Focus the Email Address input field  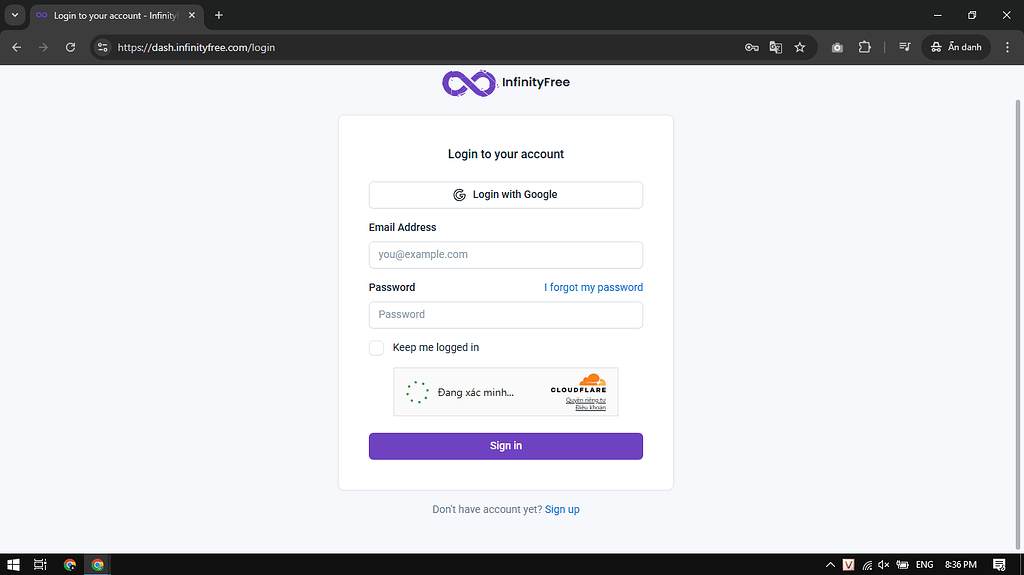click(505, 255)
